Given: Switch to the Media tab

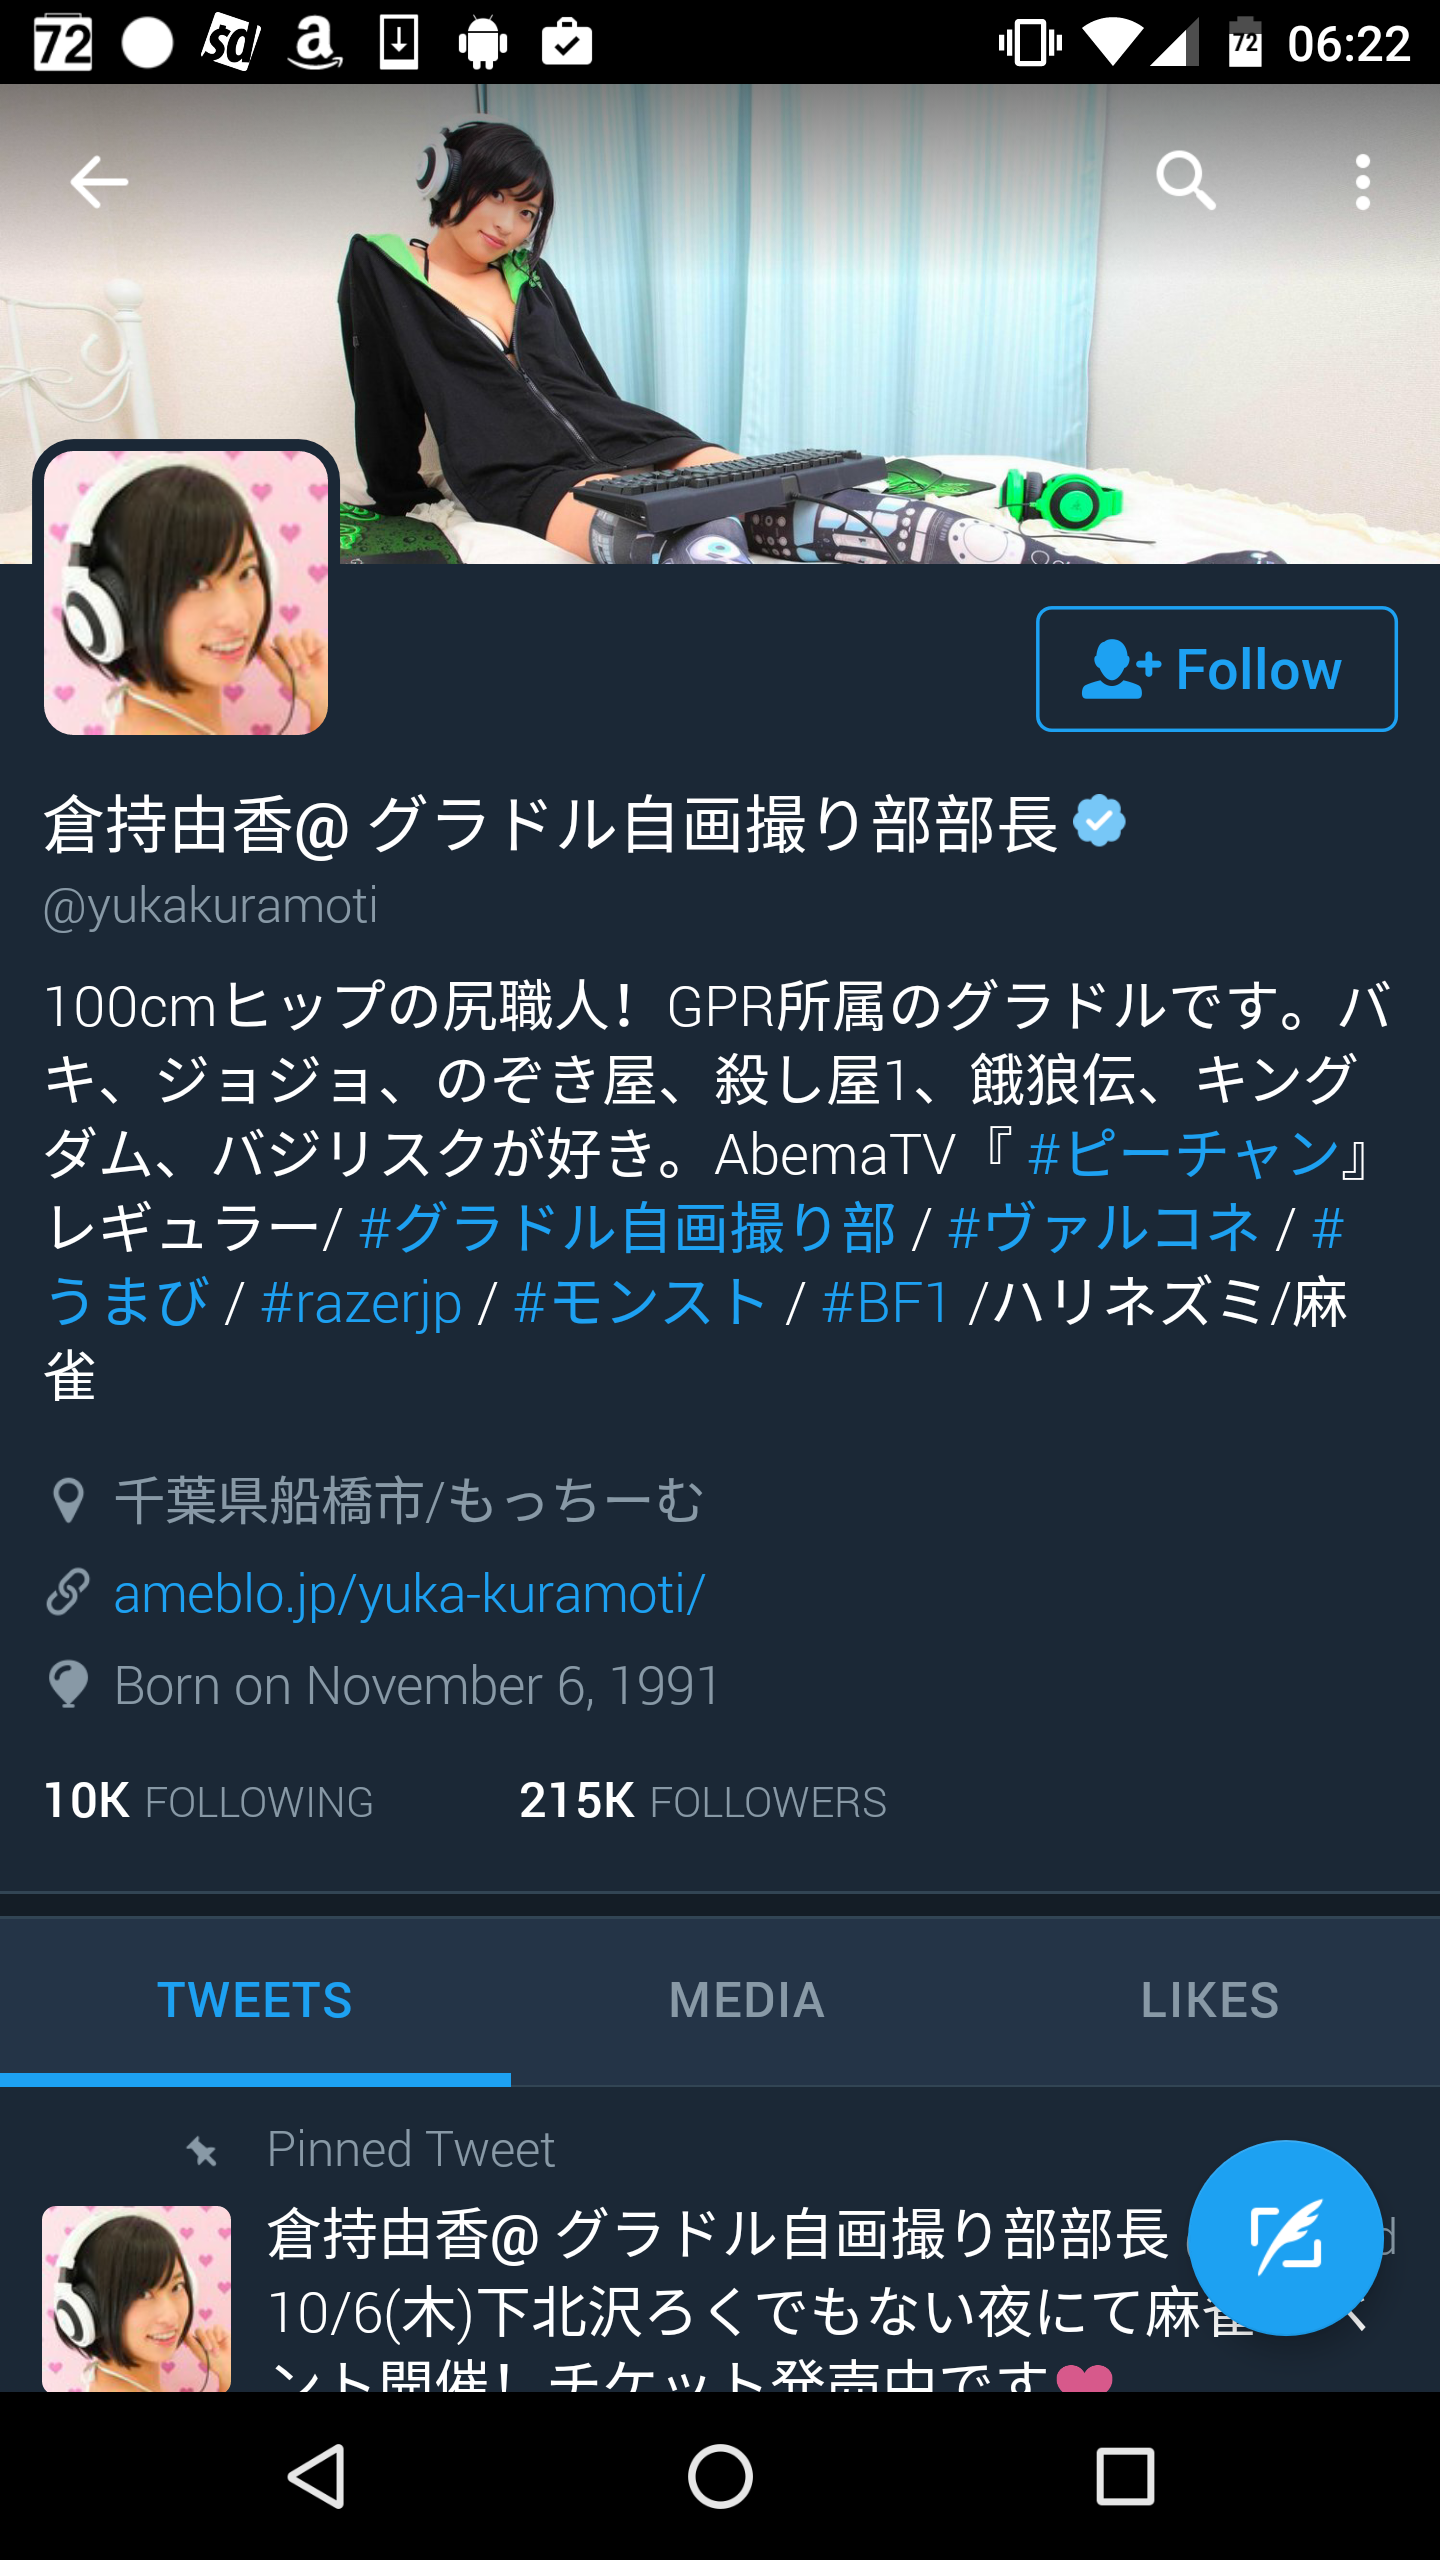Looking at the screenshot, I should point(746,2001).
